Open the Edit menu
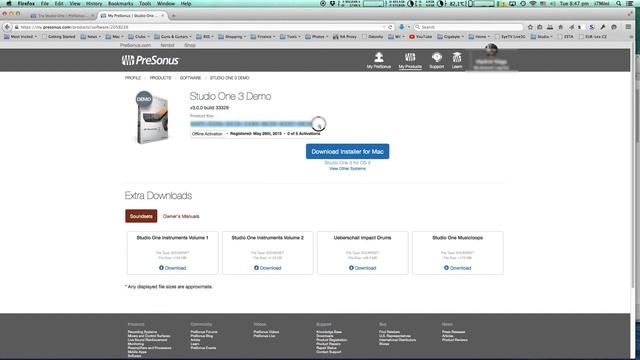This screenshot has height=360, width=640. (59, 3)
